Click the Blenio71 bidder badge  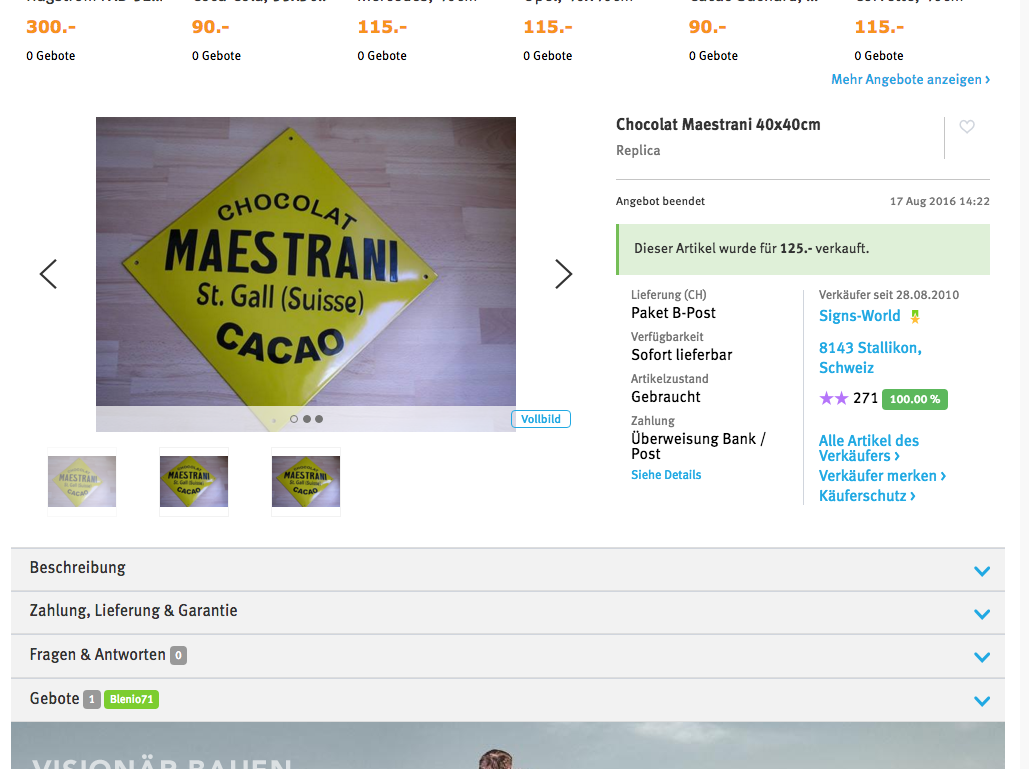[131, 699]
